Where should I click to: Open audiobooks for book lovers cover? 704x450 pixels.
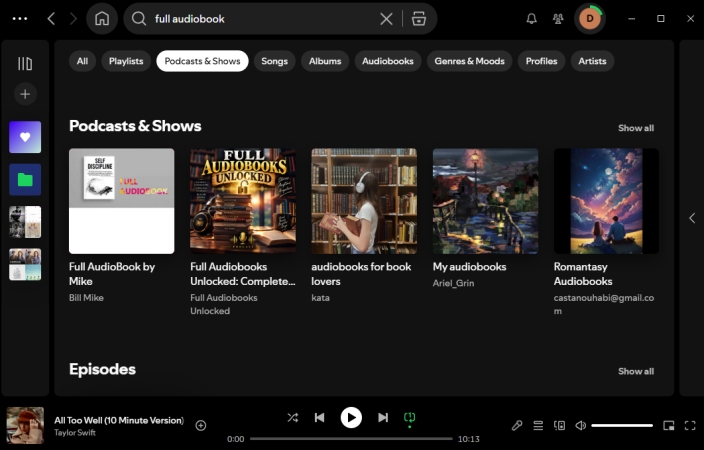click(x=364, y=201)
